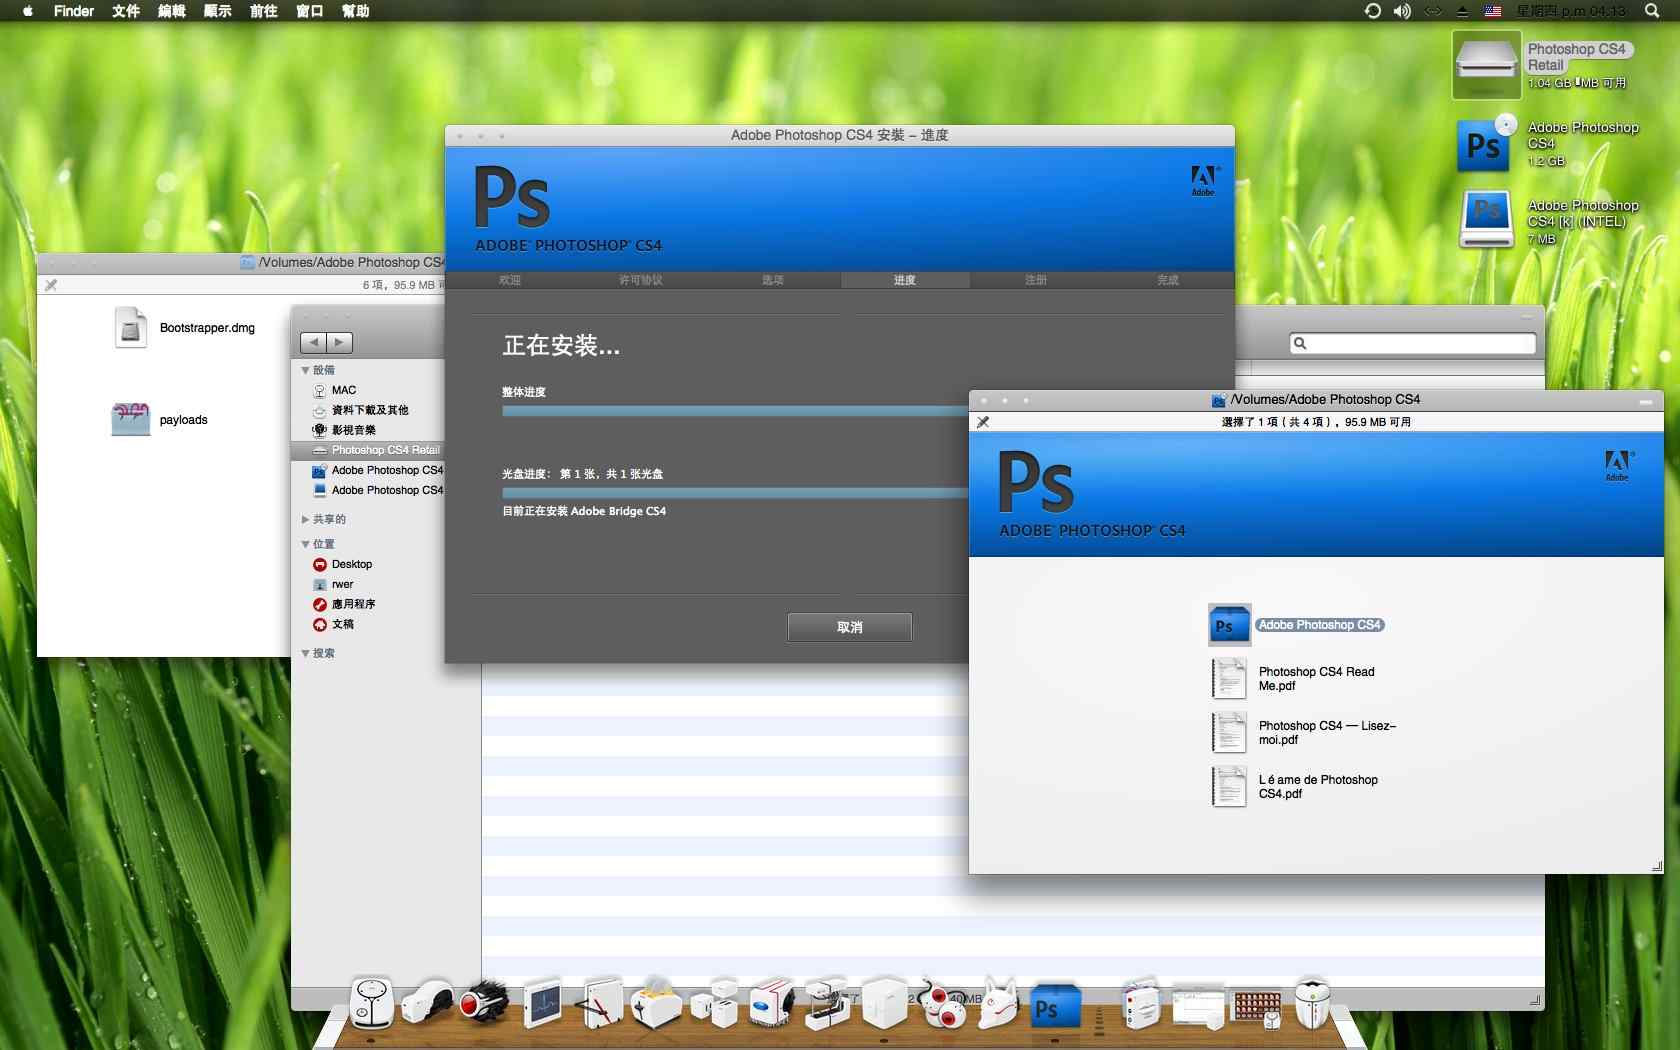Click the 光盘进度 disc progress bar
The height and width of the screenshot is (1050, 1680).
click(735, 493)
